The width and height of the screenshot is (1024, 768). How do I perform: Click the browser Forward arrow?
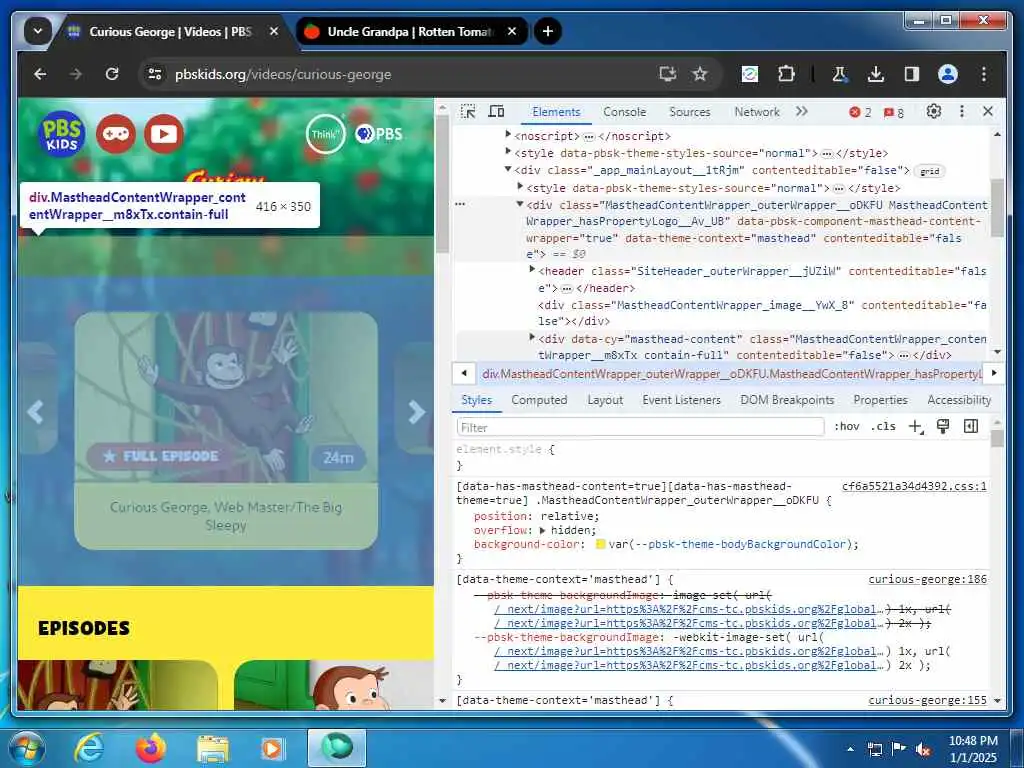(76, 74)
